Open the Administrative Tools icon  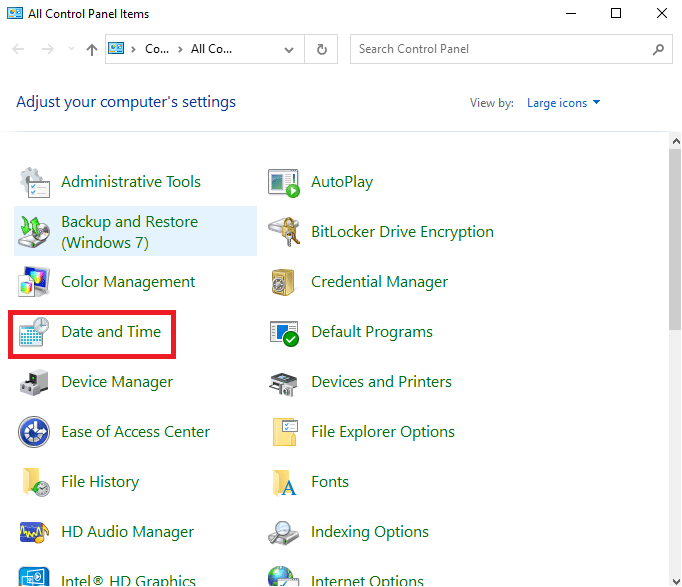[35, 182]
